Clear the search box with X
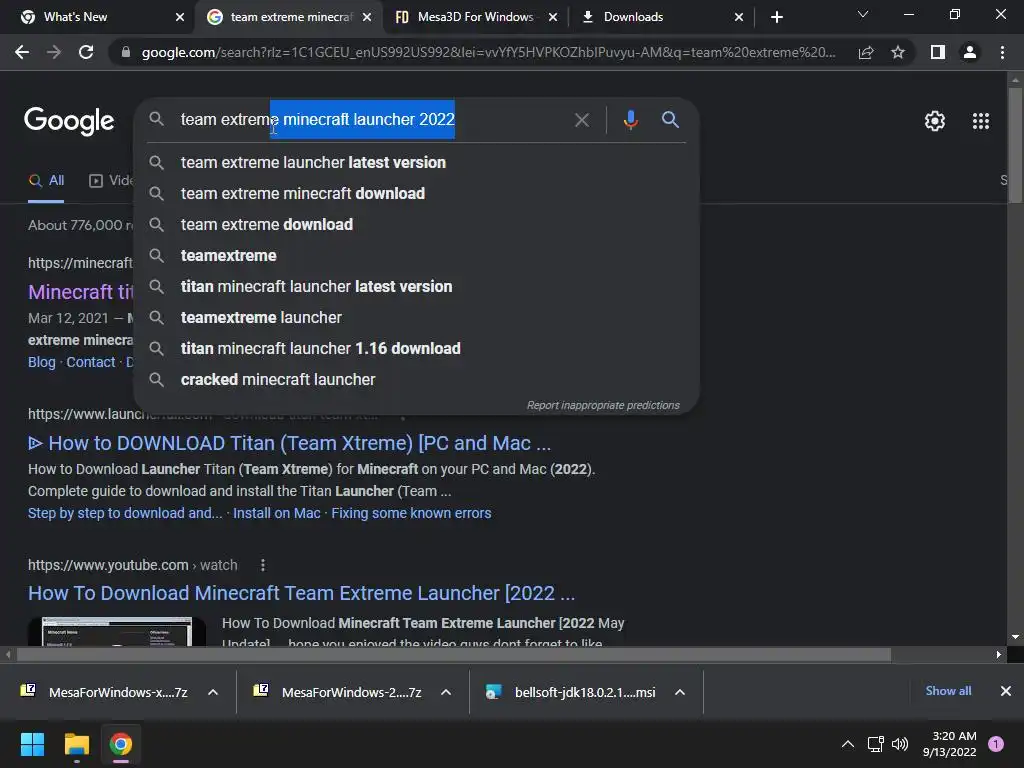1024x768 pixels. 581,120
